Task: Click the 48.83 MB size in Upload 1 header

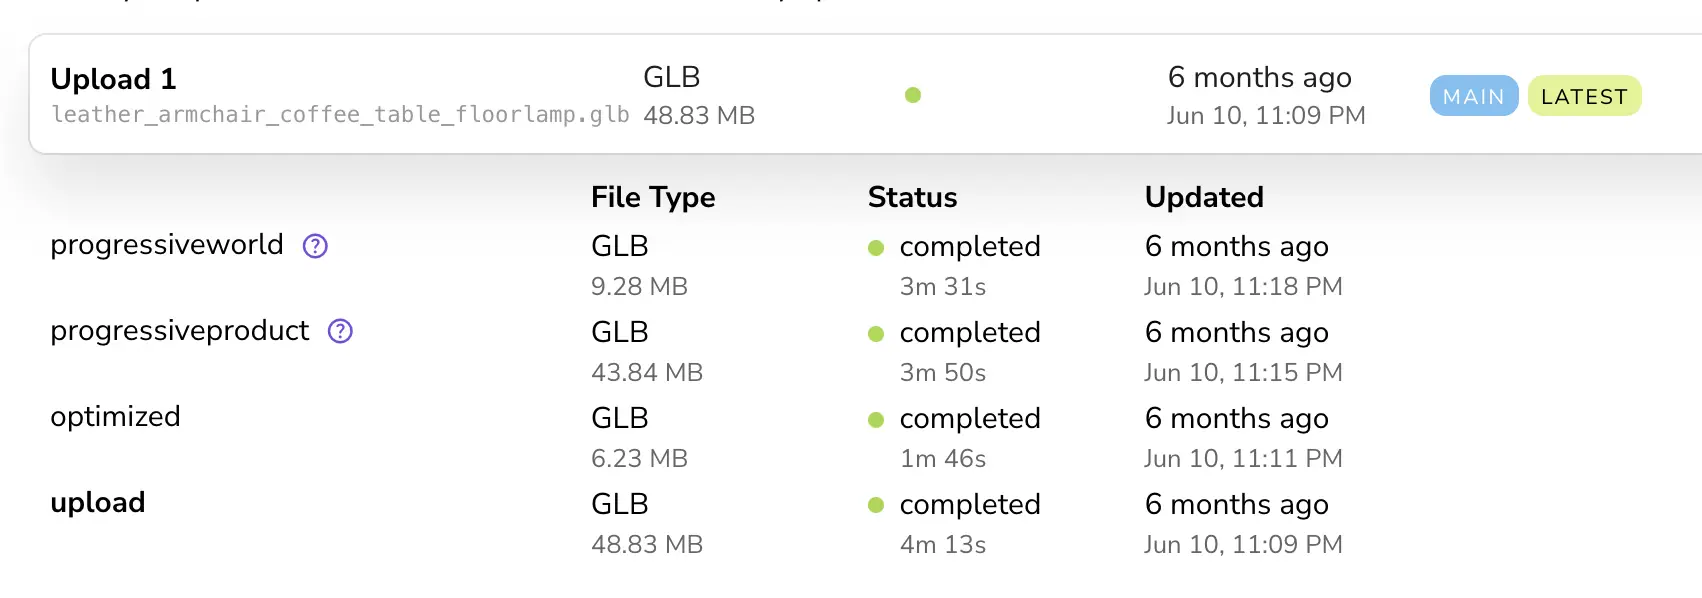Action: (699, 116)
